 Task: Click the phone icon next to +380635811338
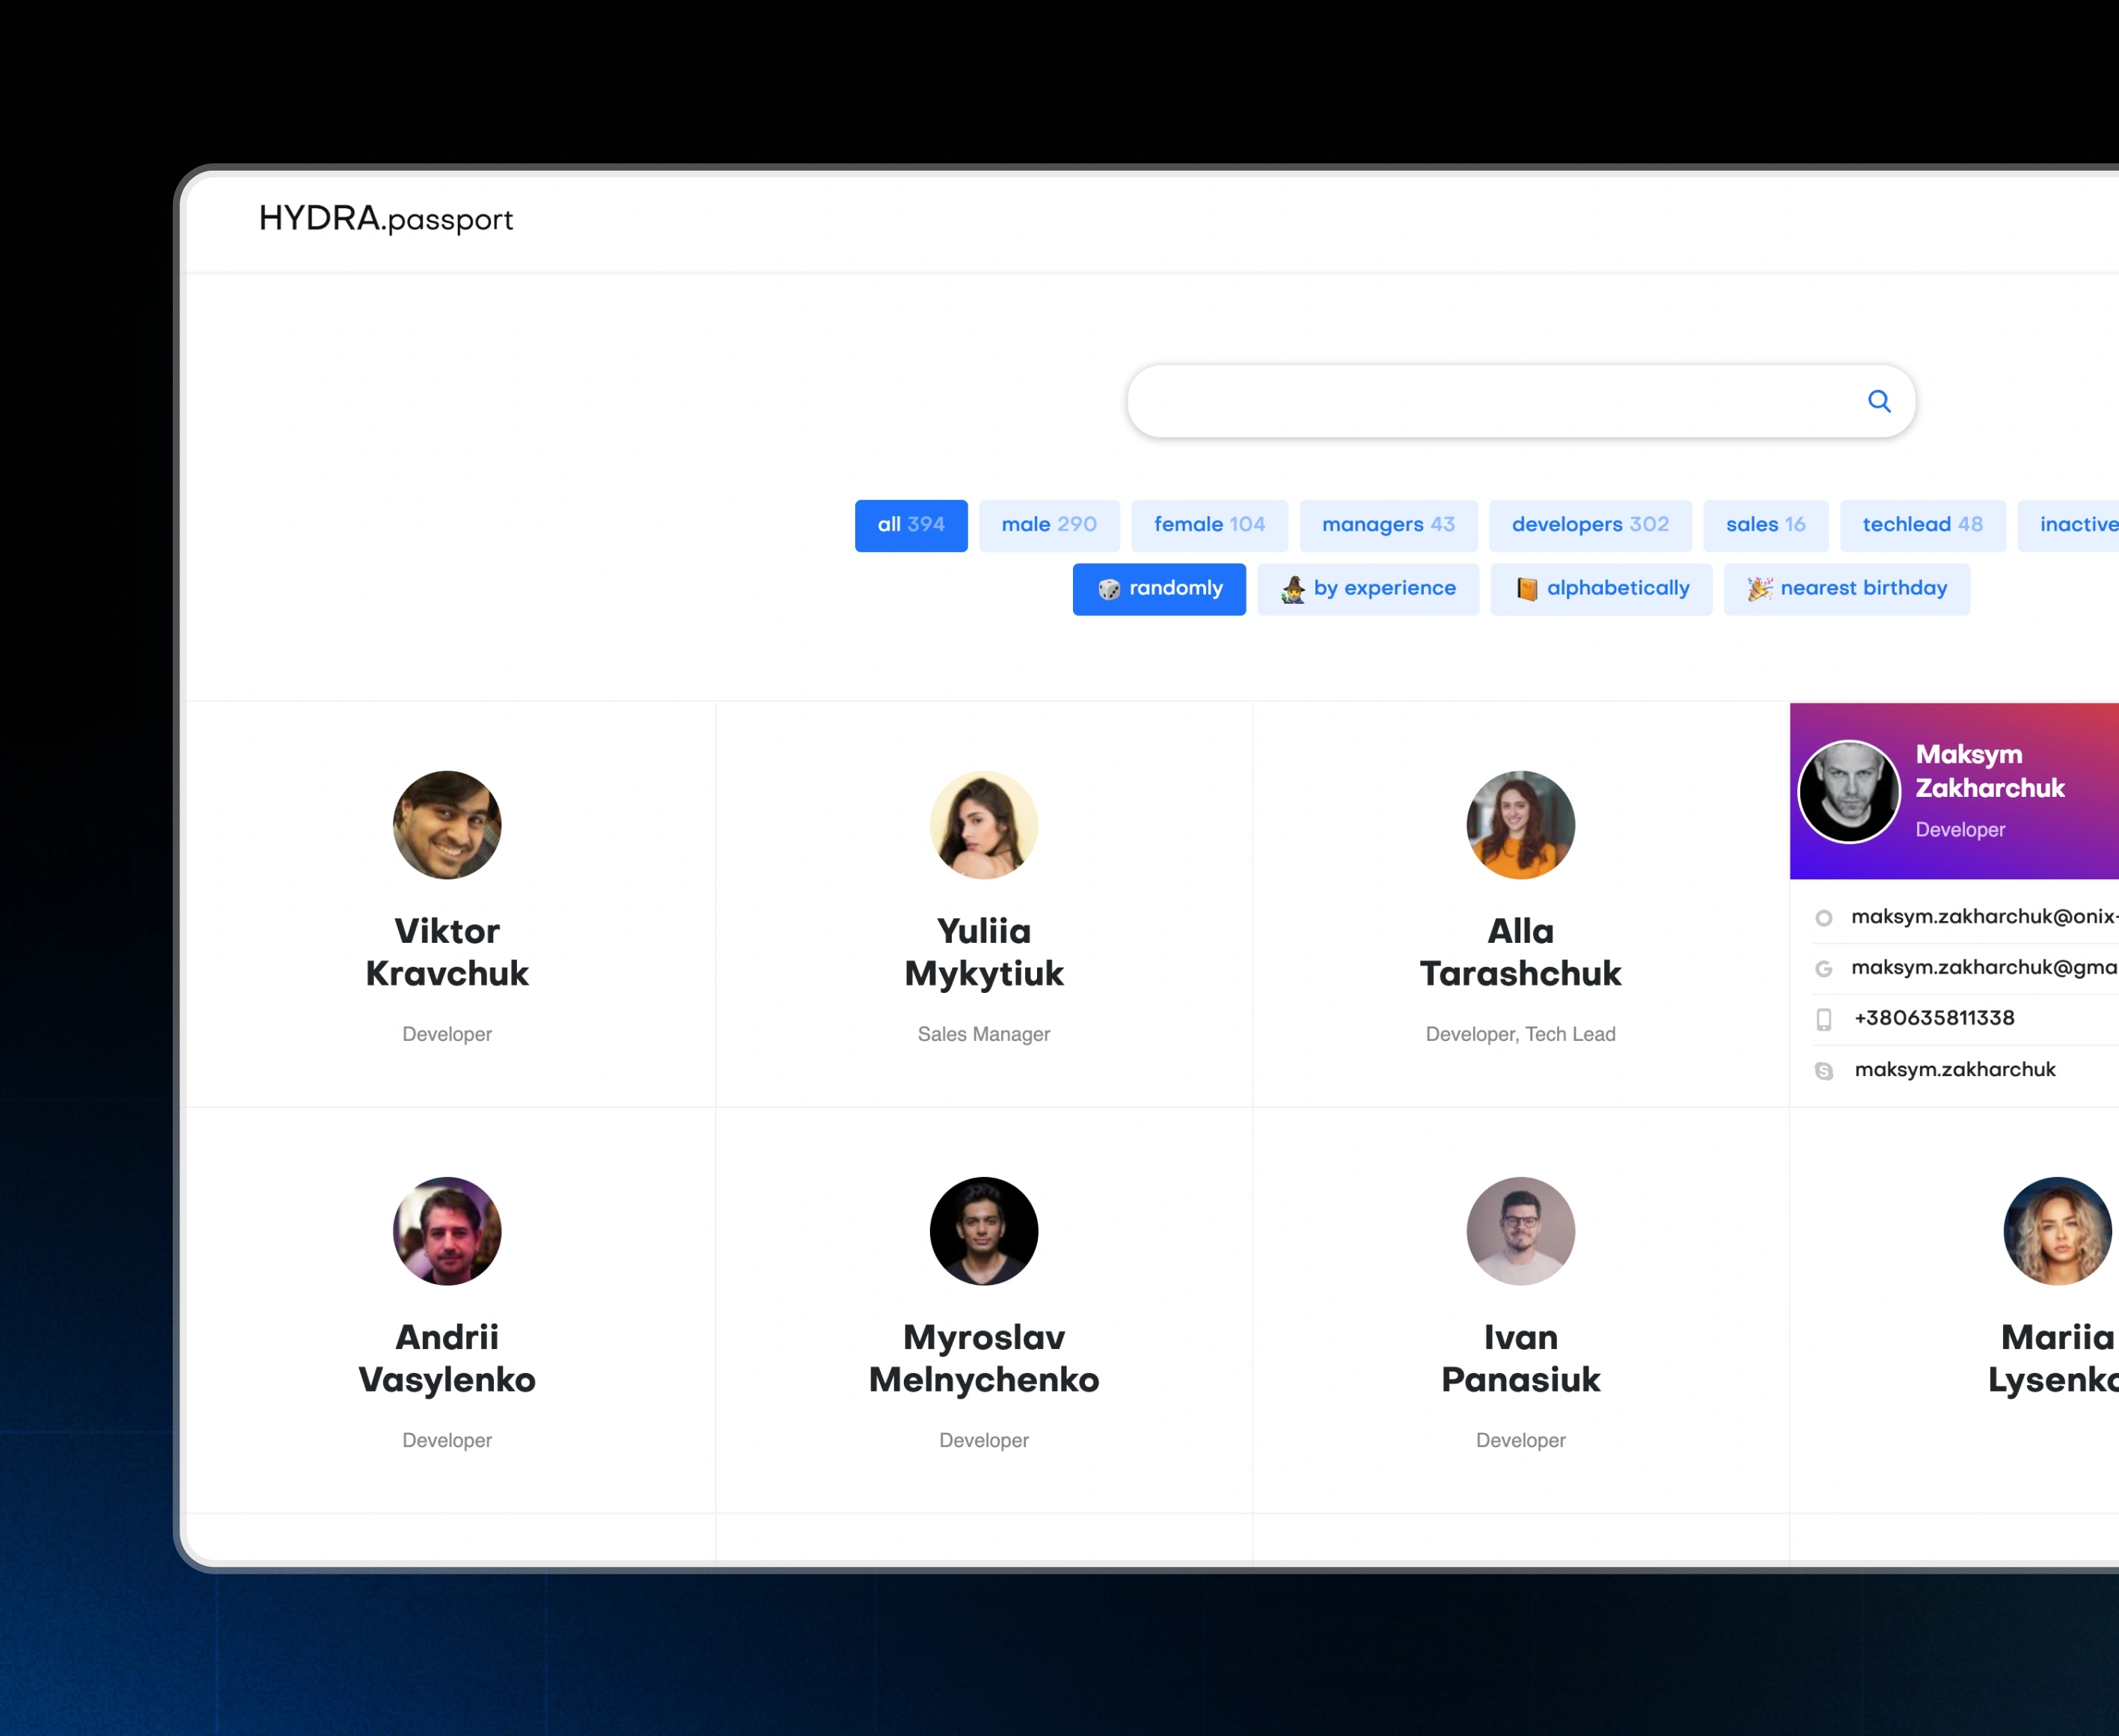pyautogui.click(x=1823, y=1019)
